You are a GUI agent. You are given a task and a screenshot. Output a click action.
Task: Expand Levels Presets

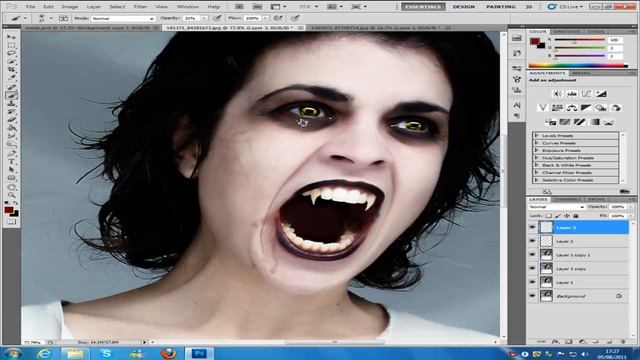[536, 136]
